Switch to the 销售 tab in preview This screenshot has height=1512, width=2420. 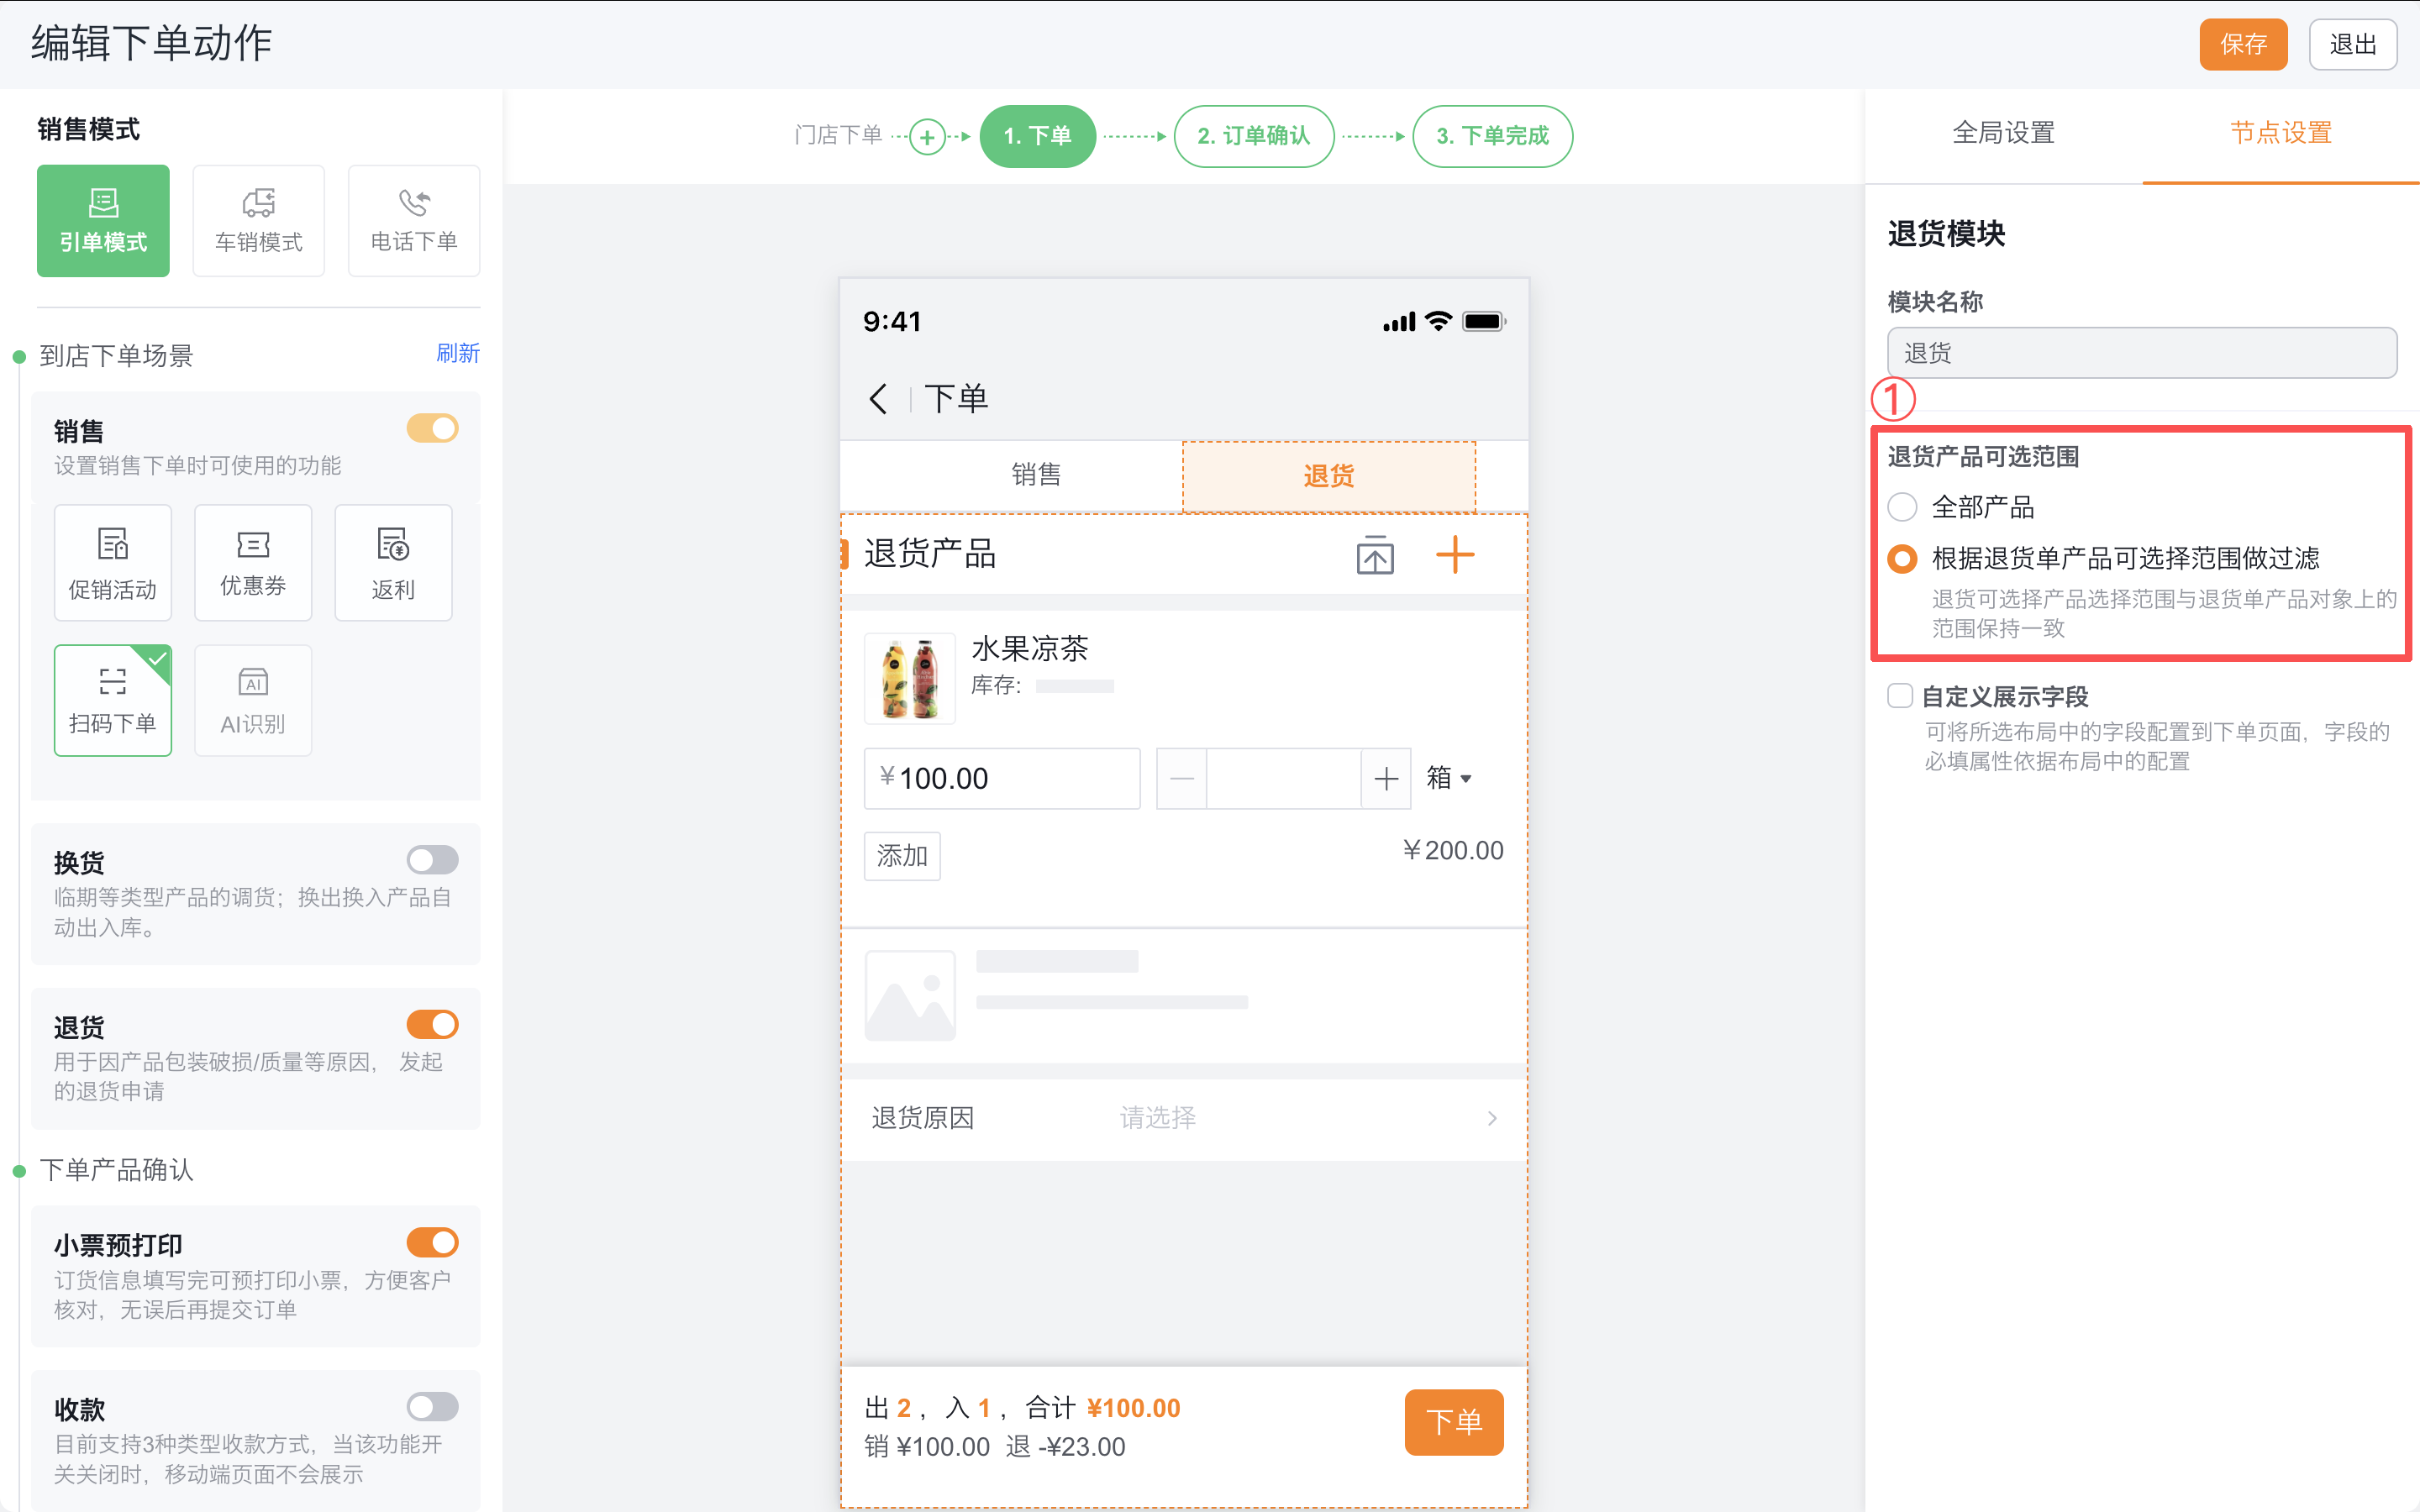1037,475
